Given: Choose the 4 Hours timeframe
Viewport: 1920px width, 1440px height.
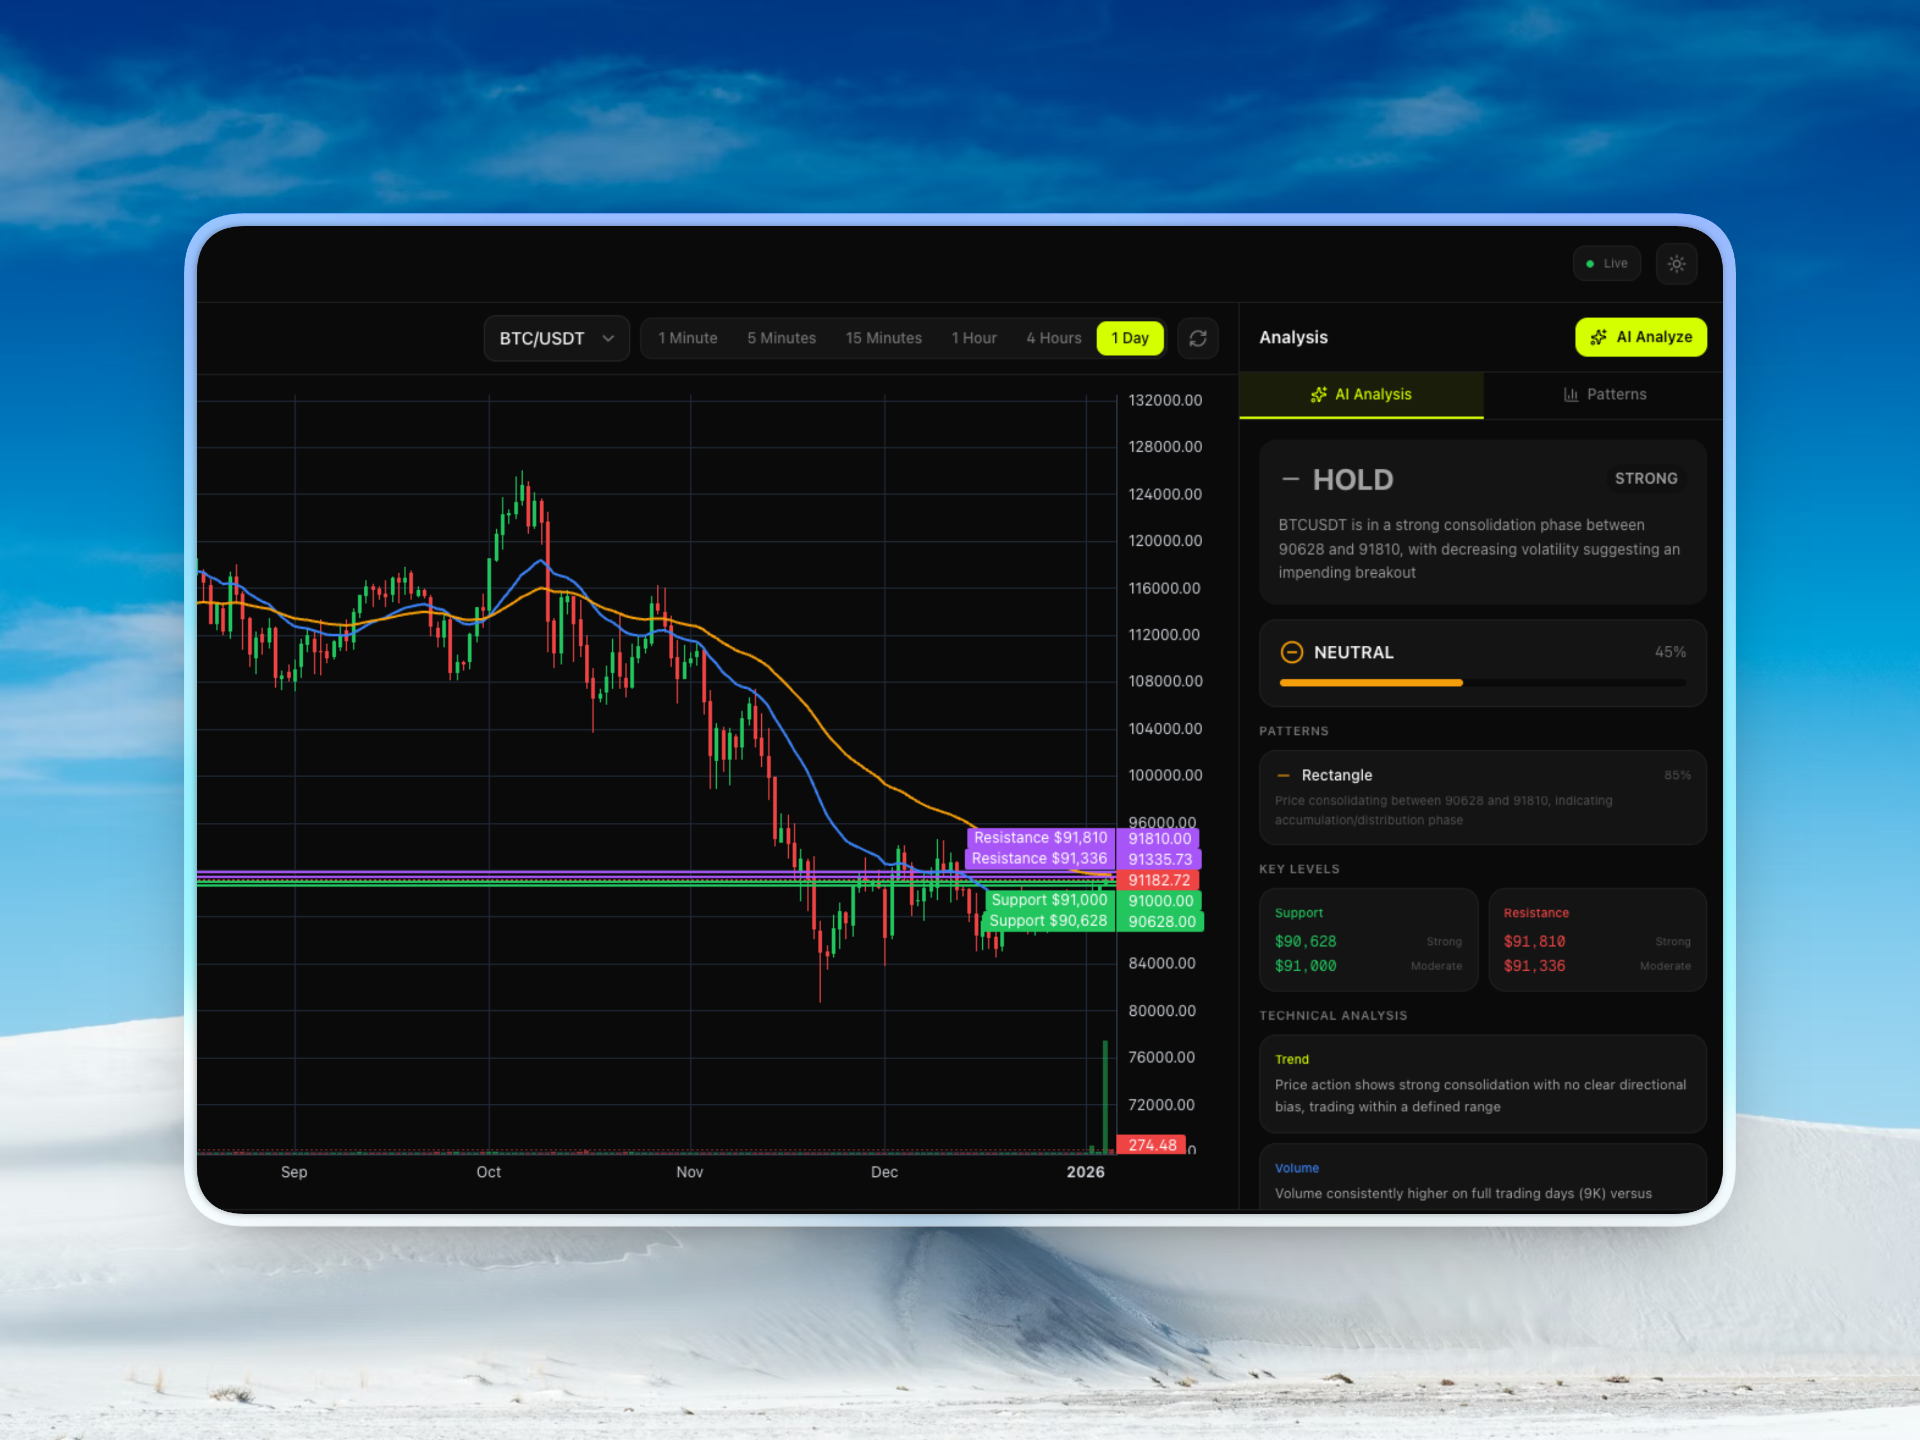Looking at the screenshot, I should pos(1053,338).
